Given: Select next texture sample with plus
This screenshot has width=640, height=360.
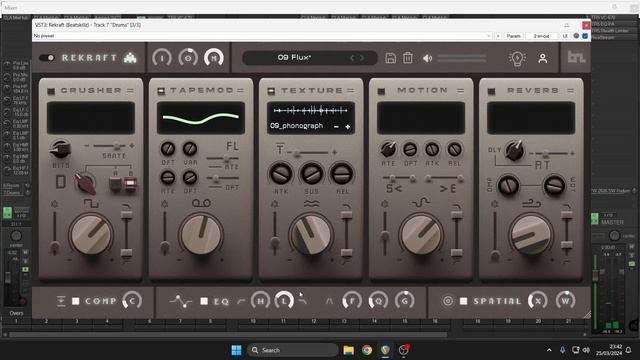Looking at the screenshot, I should [x=347, y=127].
